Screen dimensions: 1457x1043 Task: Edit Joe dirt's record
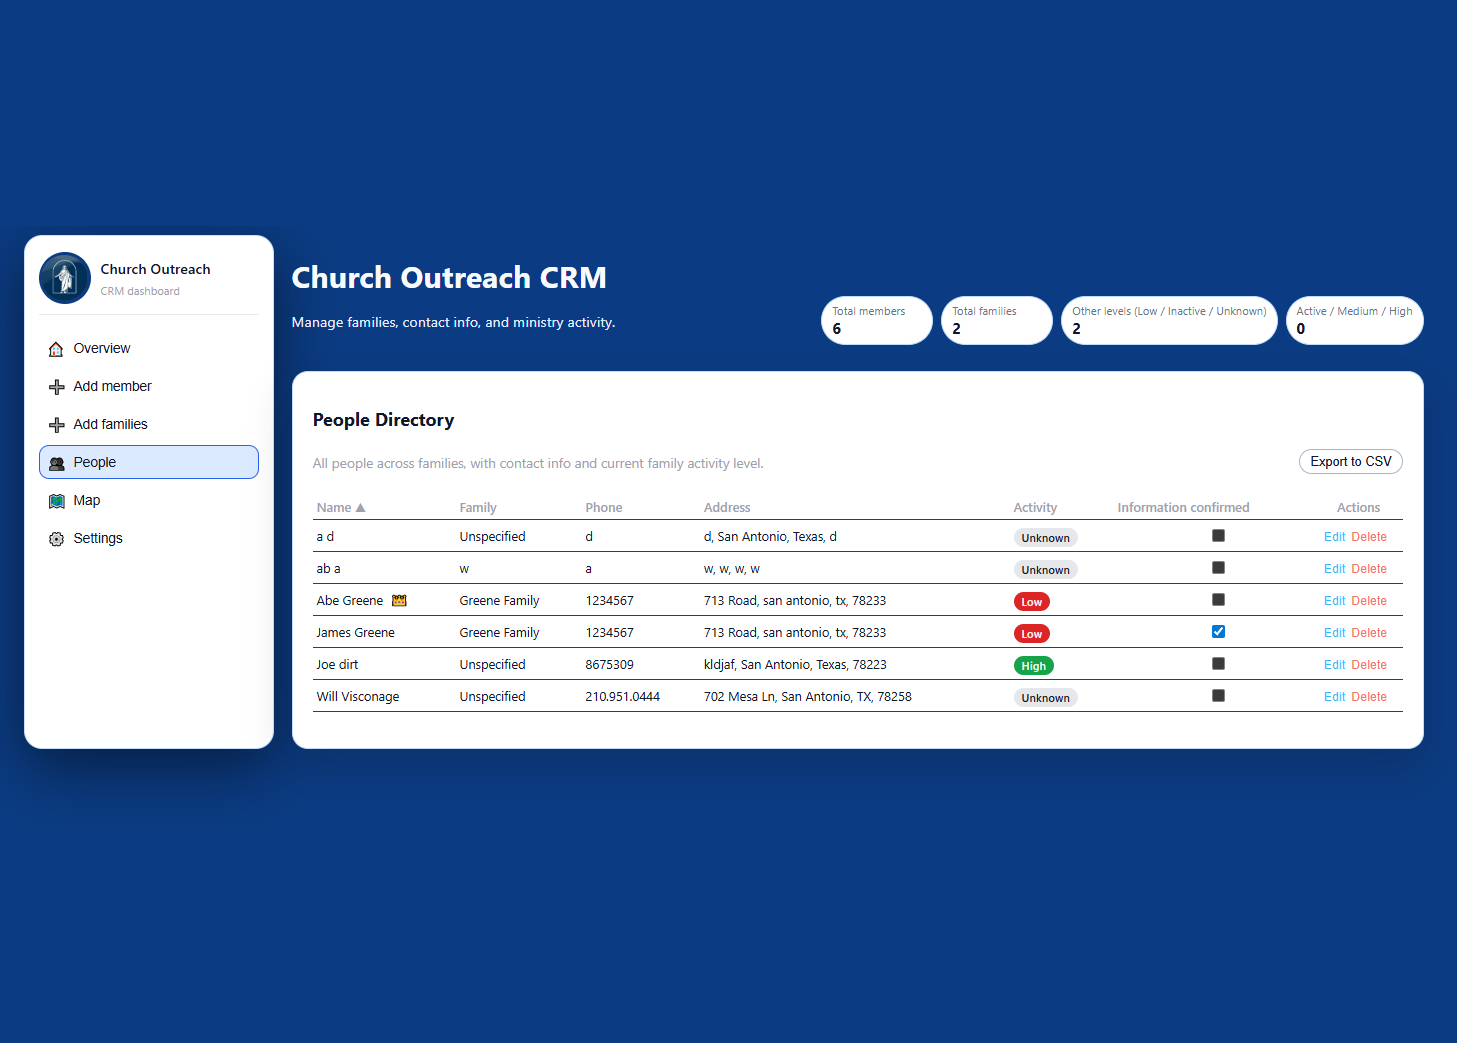[1334, 664]
